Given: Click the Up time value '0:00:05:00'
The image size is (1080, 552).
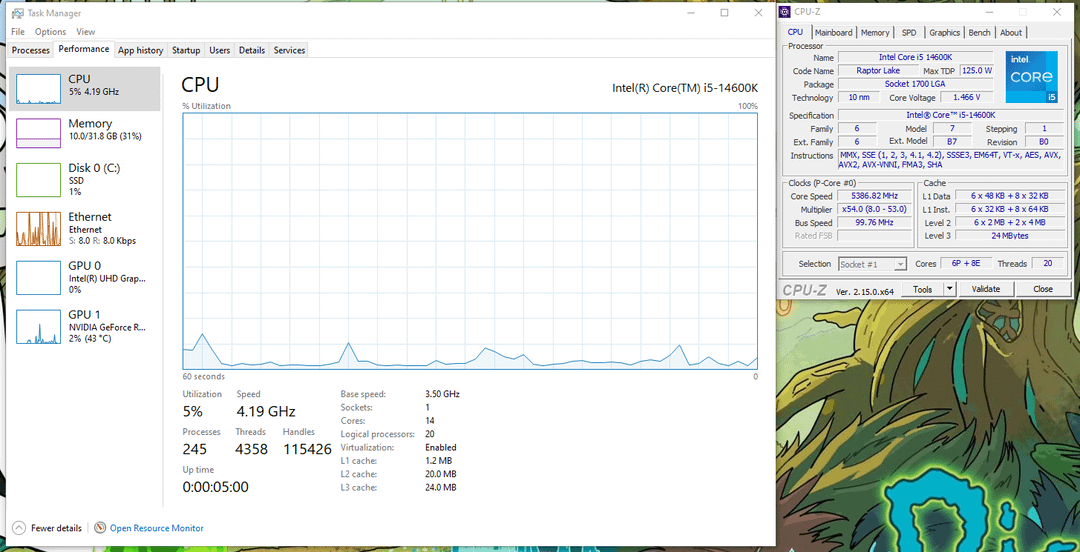Looking at the screenshot, I should tap(216, 487).
